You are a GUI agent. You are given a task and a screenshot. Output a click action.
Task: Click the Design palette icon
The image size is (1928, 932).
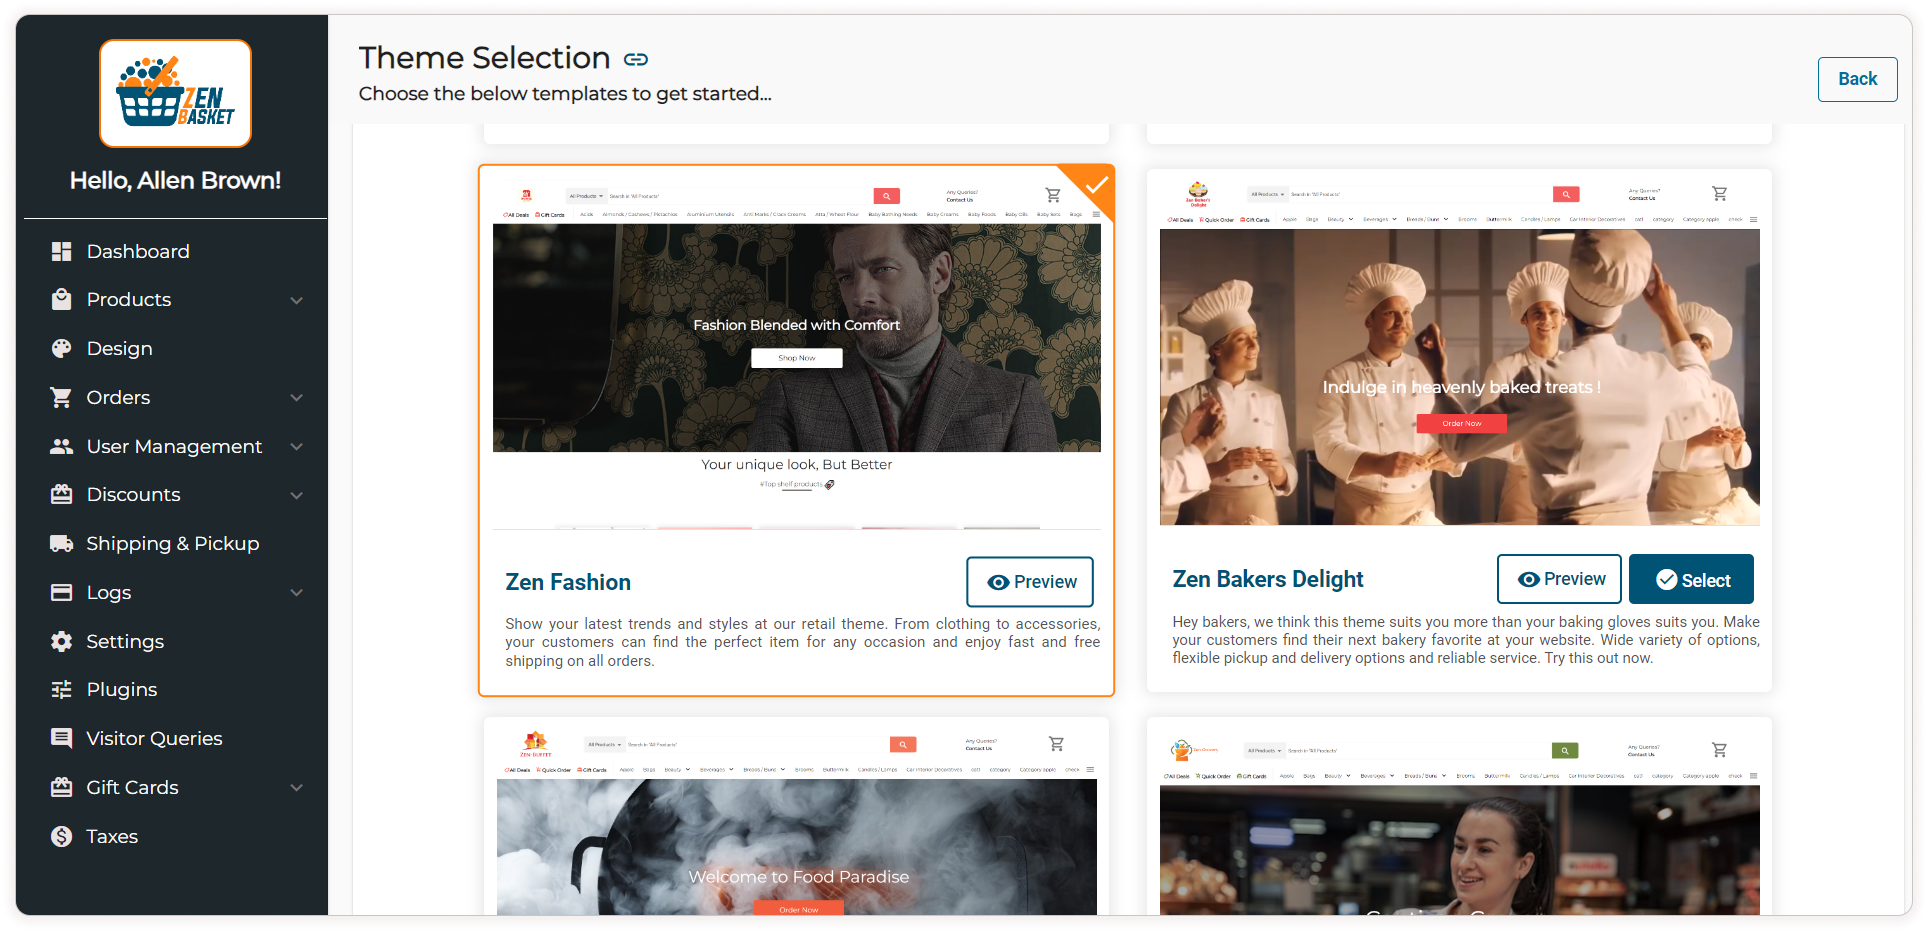point(61,349)
